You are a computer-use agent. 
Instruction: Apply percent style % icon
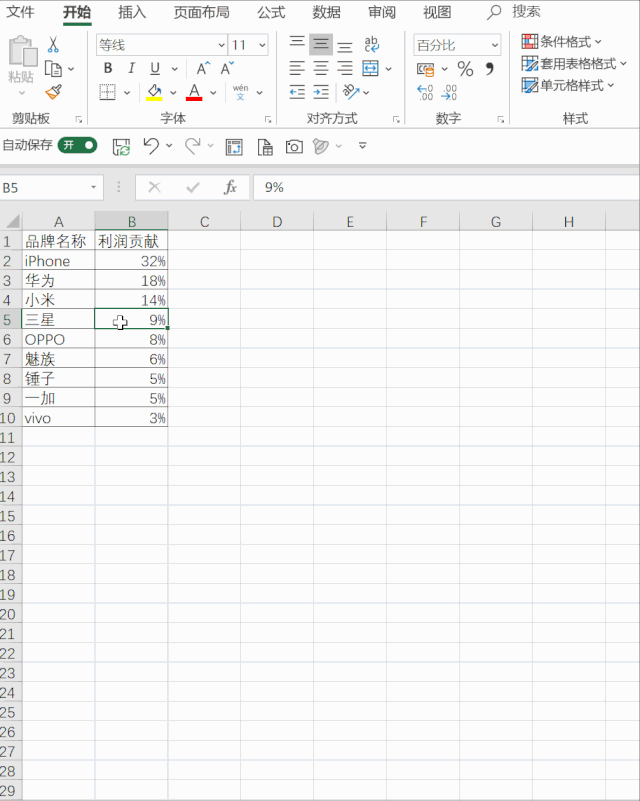[x=465, y=69]
